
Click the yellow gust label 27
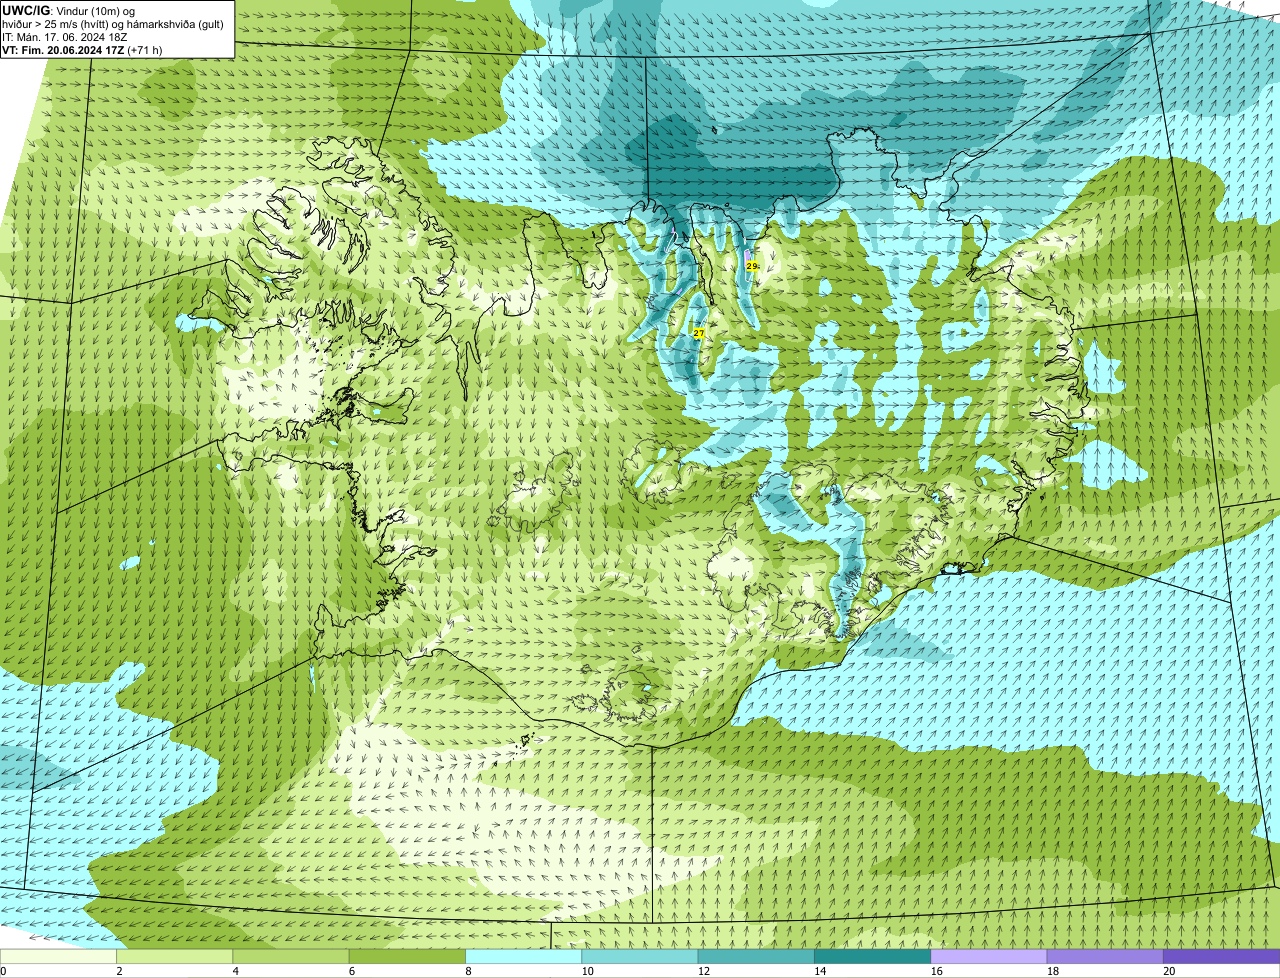point(698,333)
